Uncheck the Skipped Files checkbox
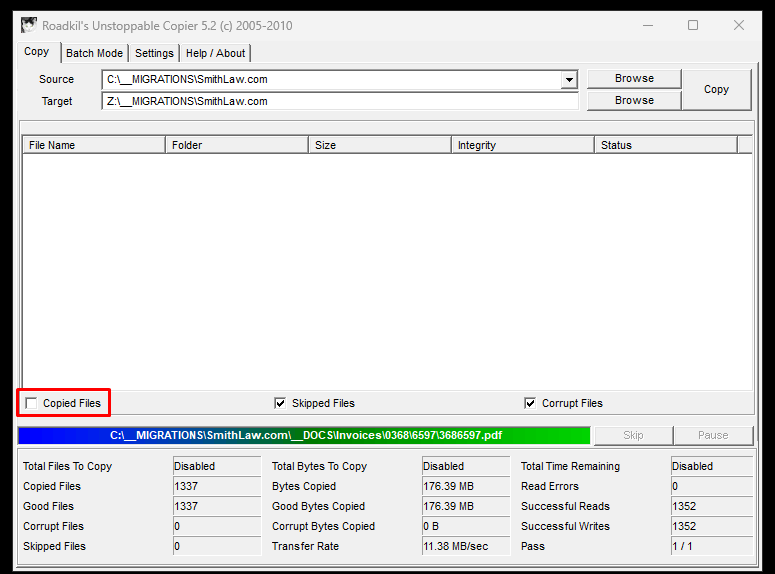The width and height of the screenshot is (775, 574). 280,403
